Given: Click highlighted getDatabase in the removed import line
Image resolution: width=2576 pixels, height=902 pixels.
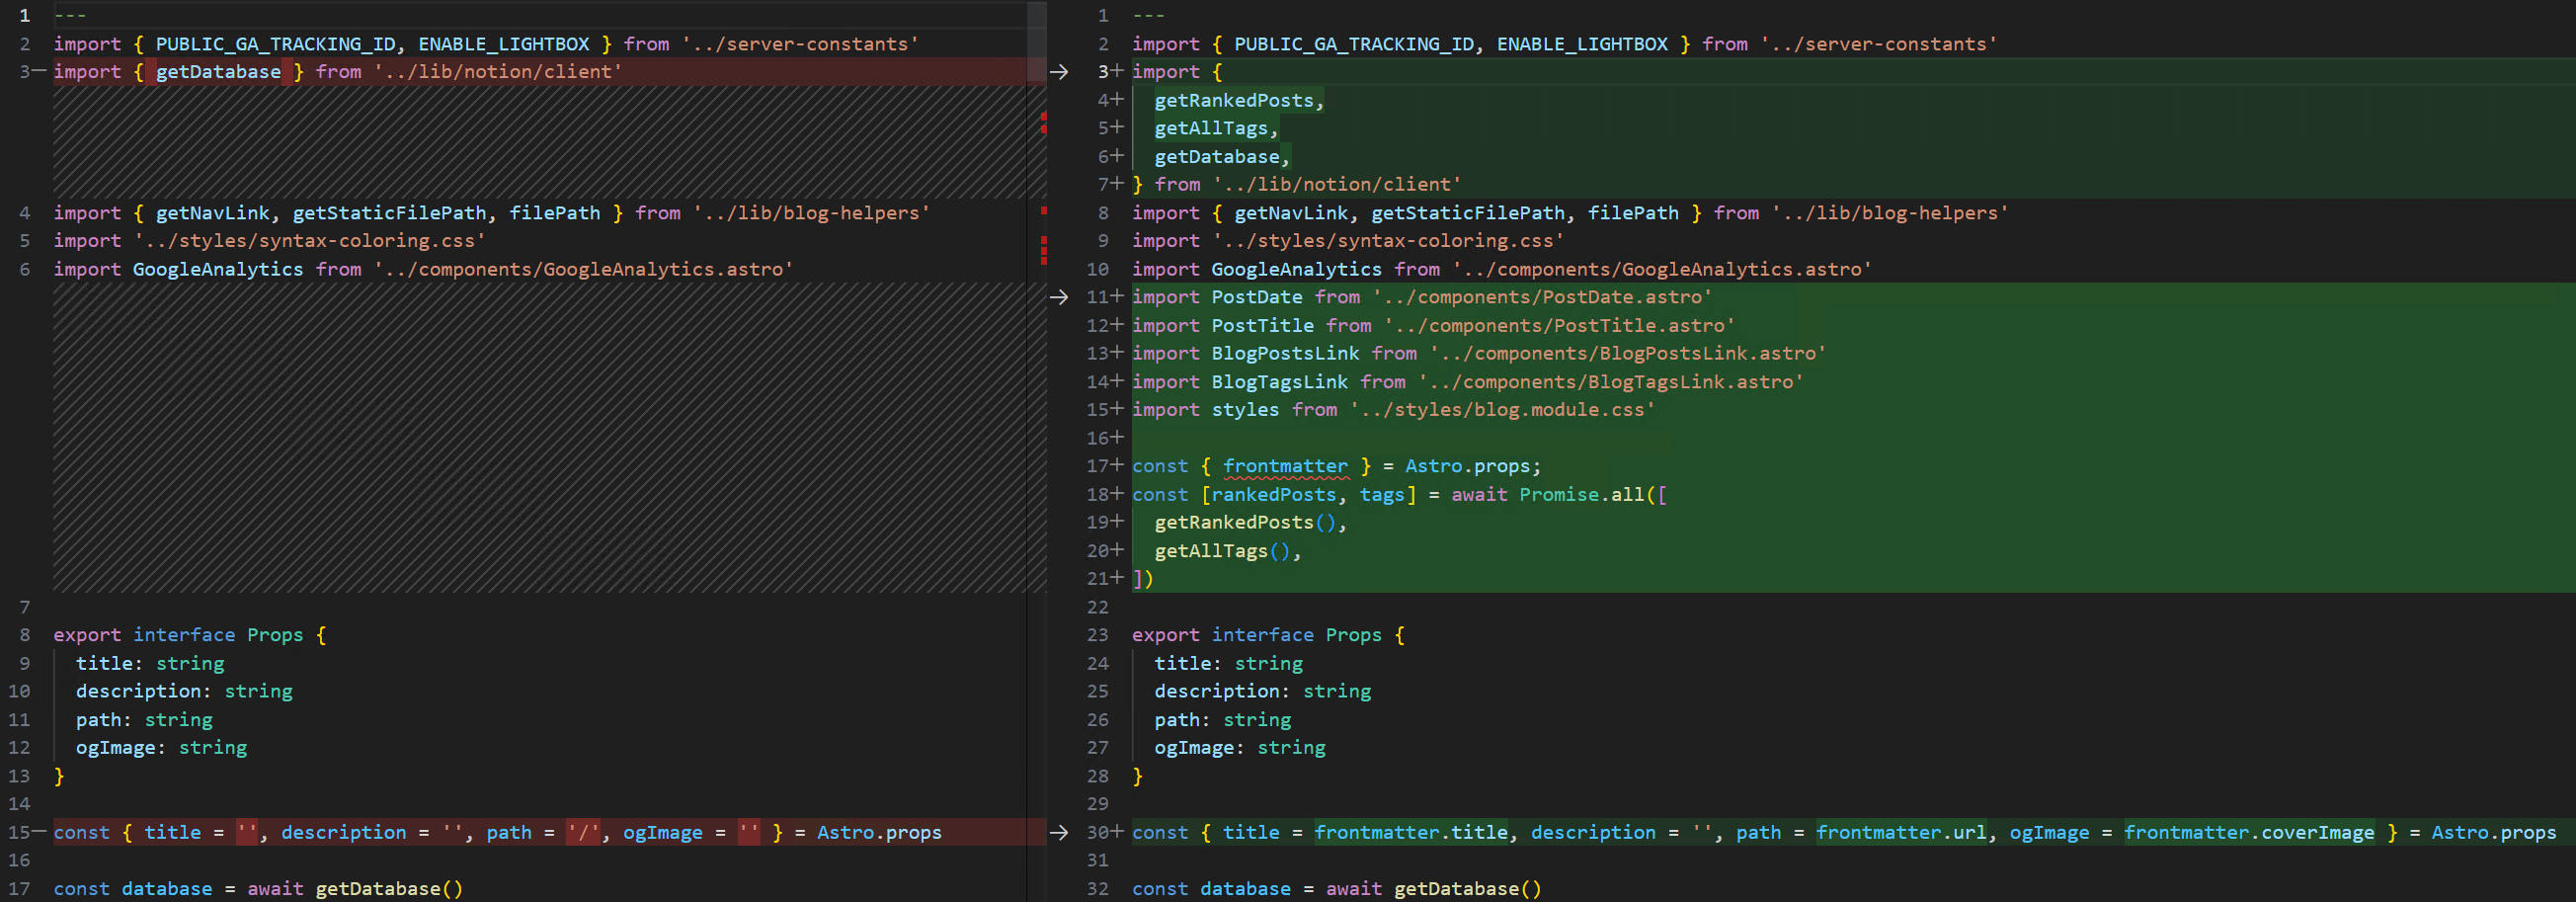Looking at the screenshot, I should [218, 72].
